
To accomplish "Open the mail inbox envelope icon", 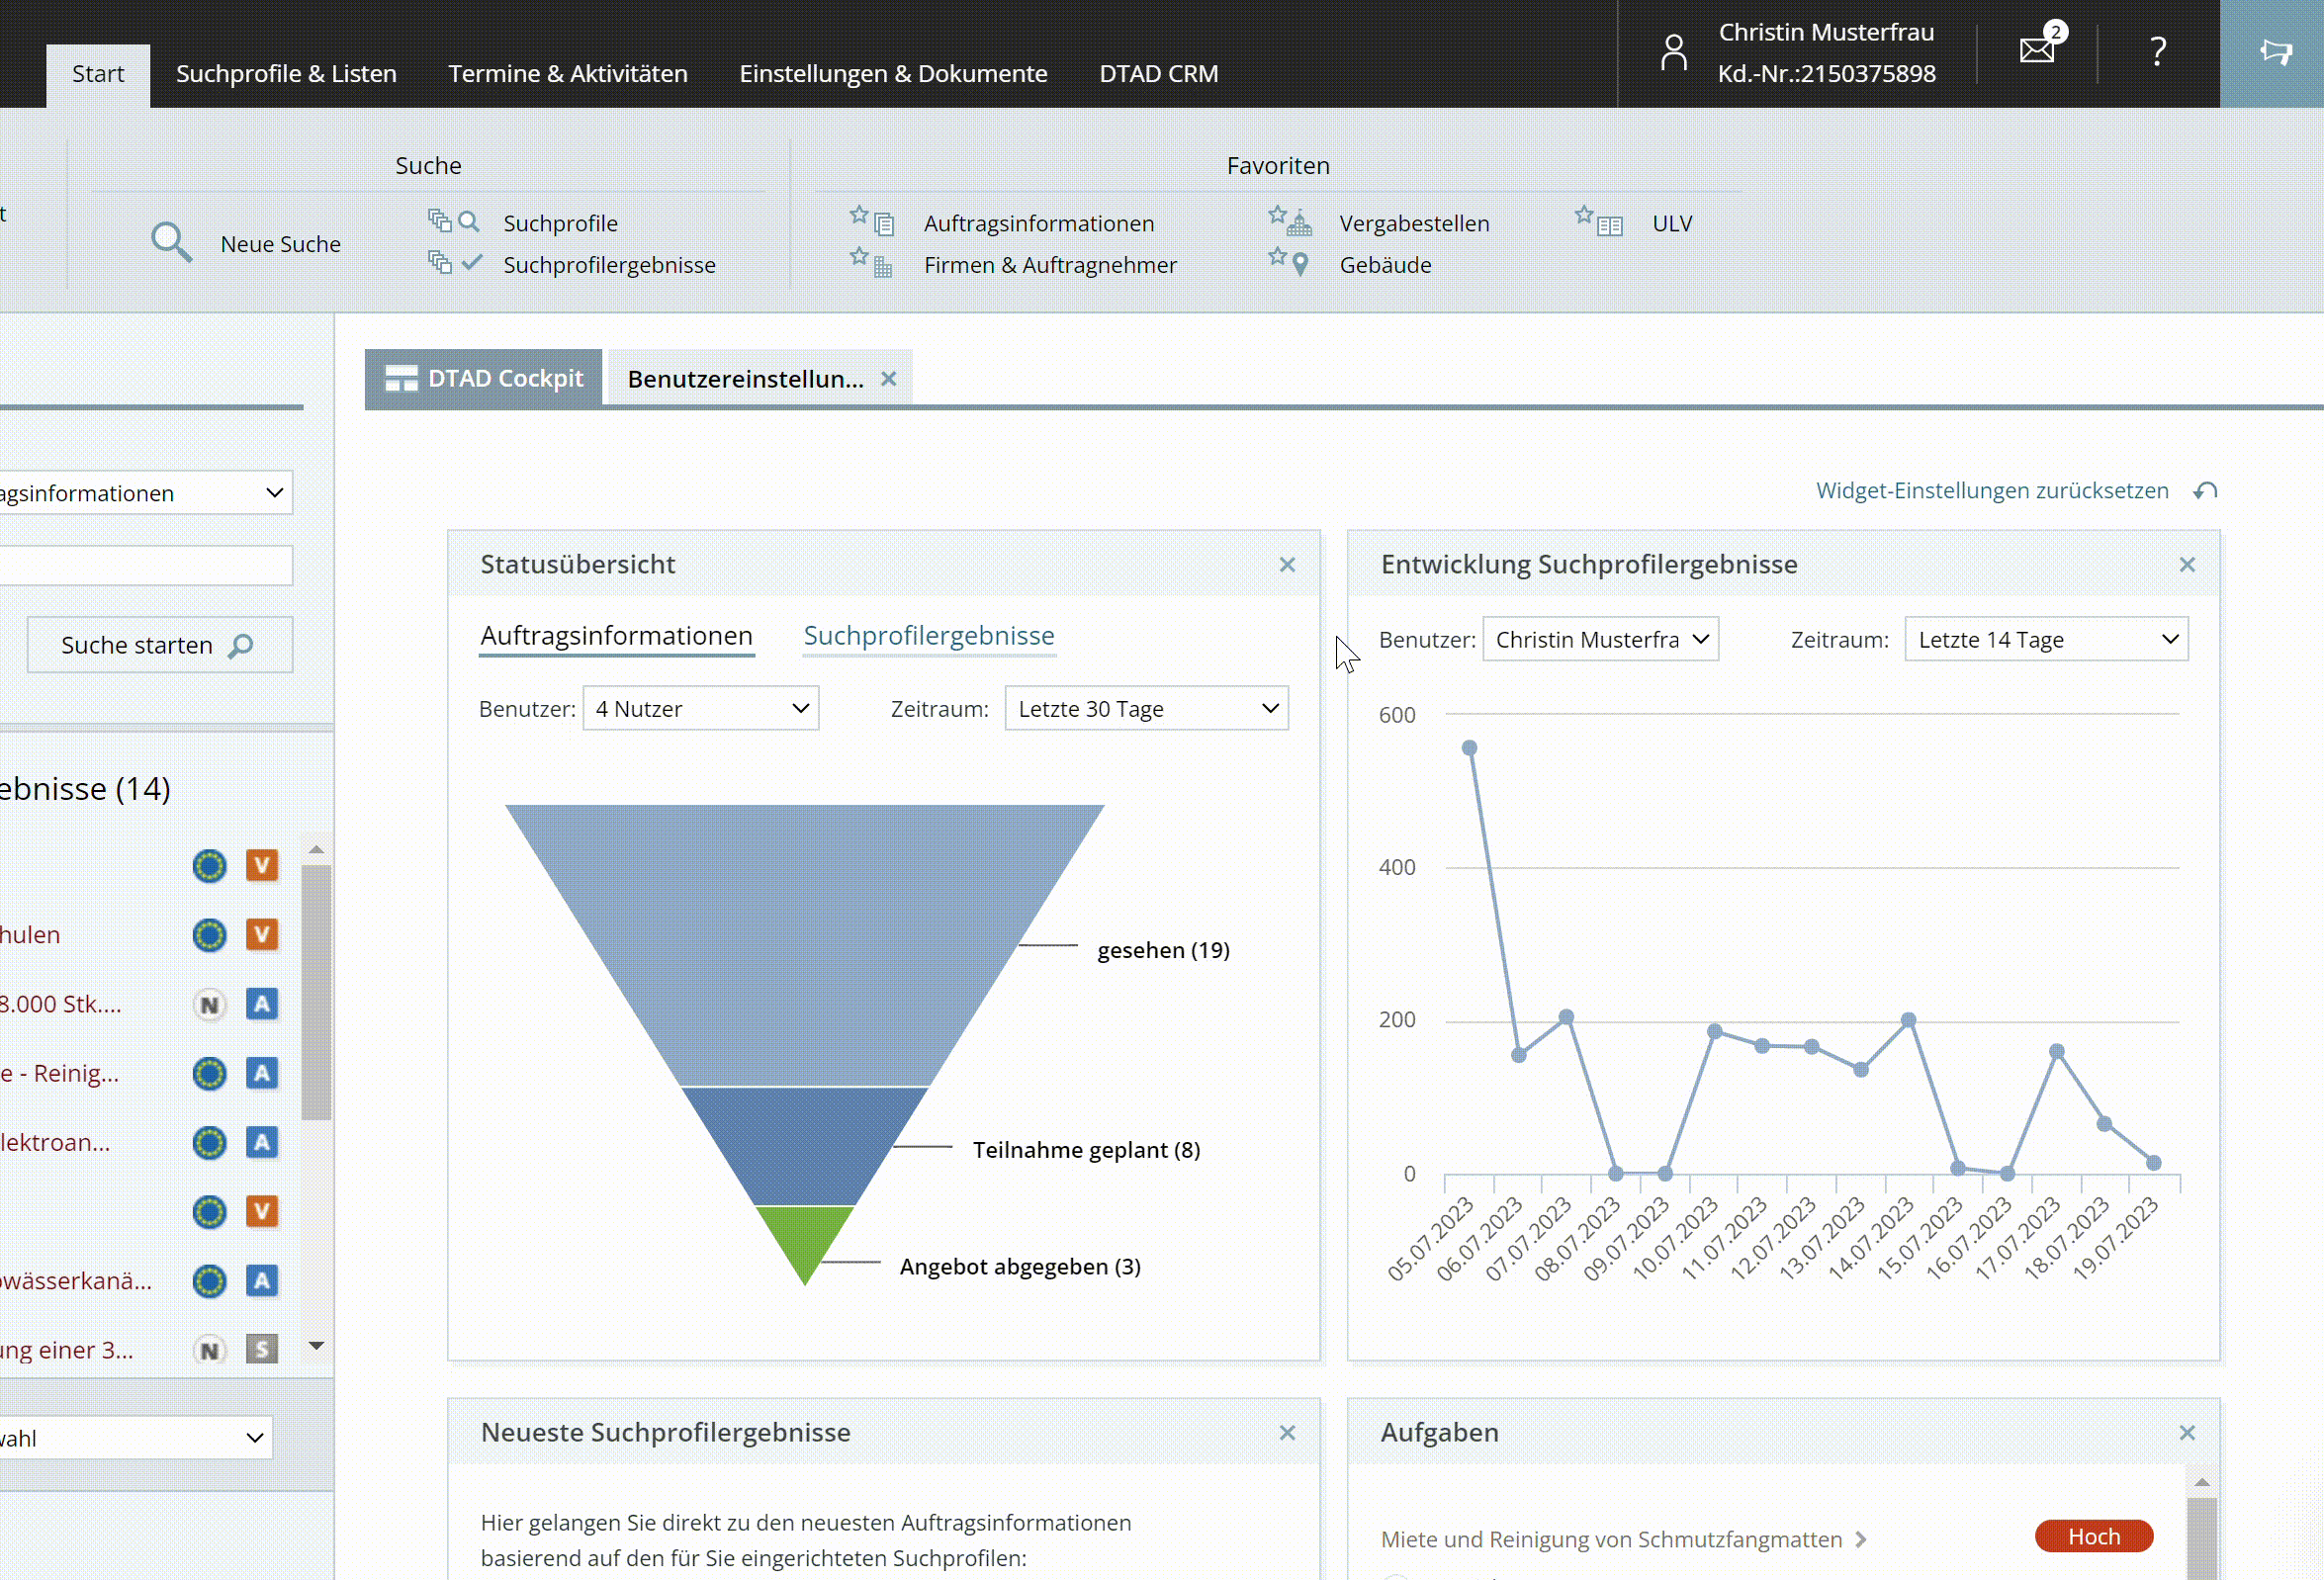I will pos(2037,49).
